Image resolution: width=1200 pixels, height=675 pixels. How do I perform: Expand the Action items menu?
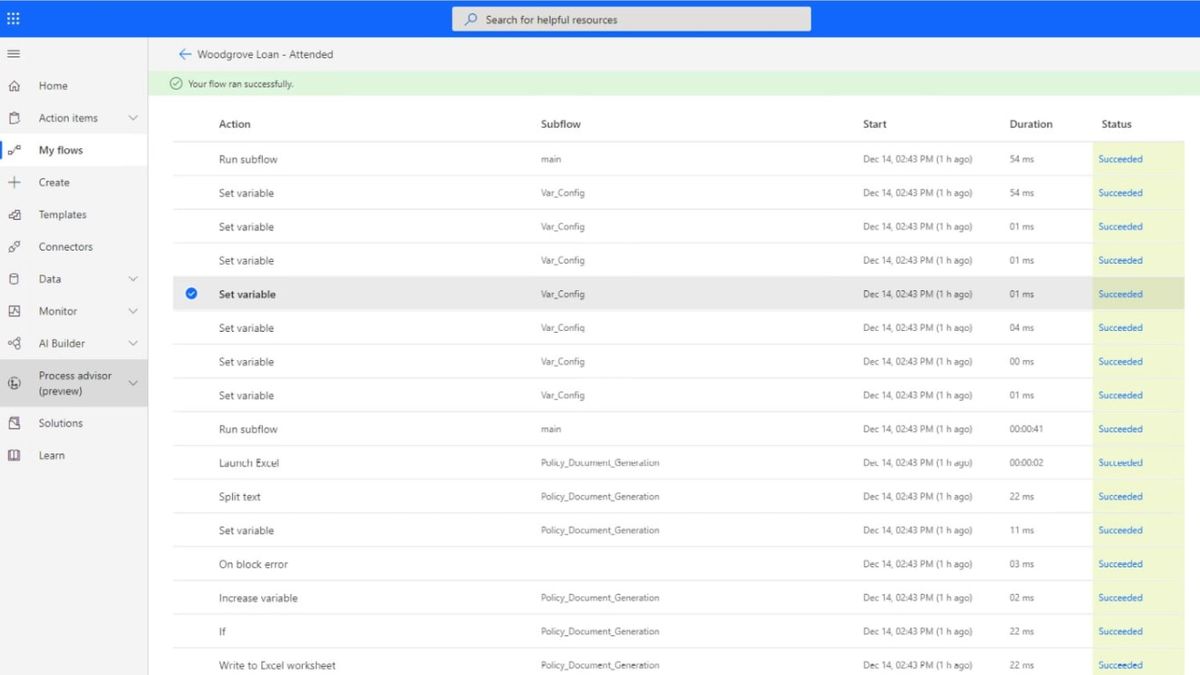click(x=130, y=117)
